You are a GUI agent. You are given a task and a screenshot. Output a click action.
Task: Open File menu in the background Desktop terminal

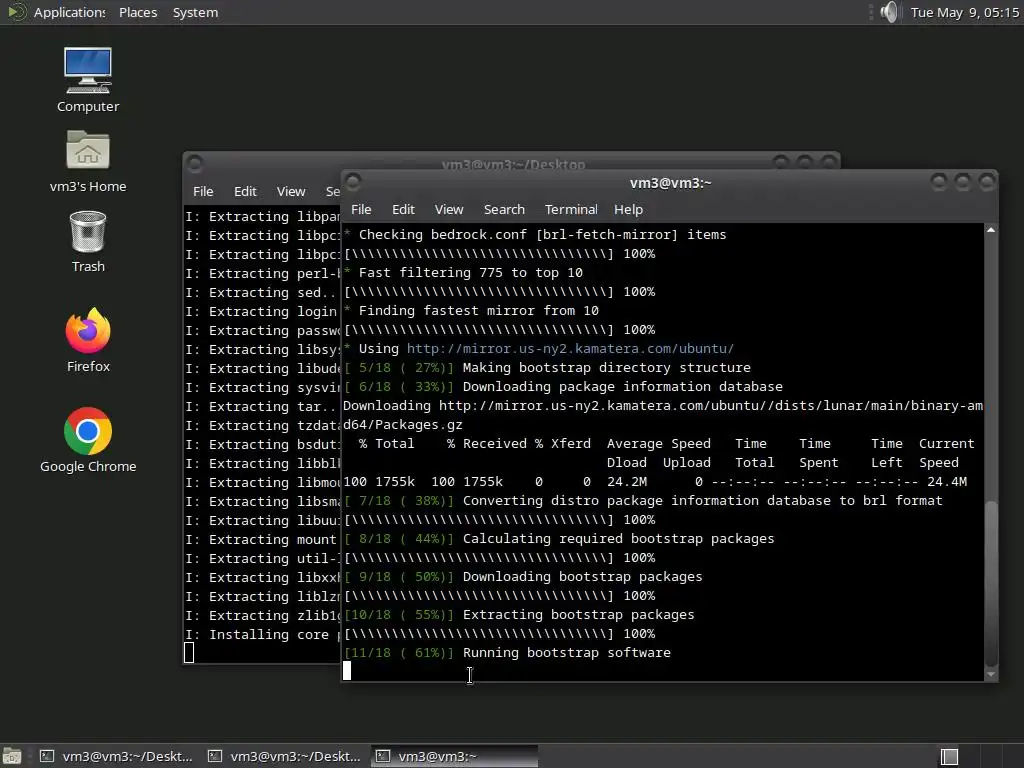pyautogui.click(x=203, y=191)
